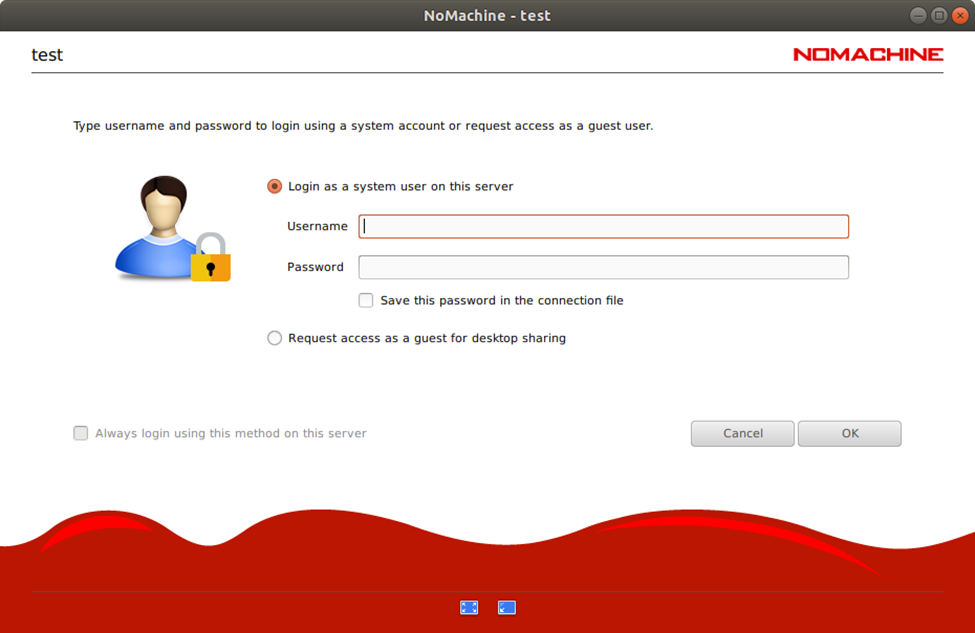Close the NoMachine window
Screen dimensions: 975x633
click(960, 16)
